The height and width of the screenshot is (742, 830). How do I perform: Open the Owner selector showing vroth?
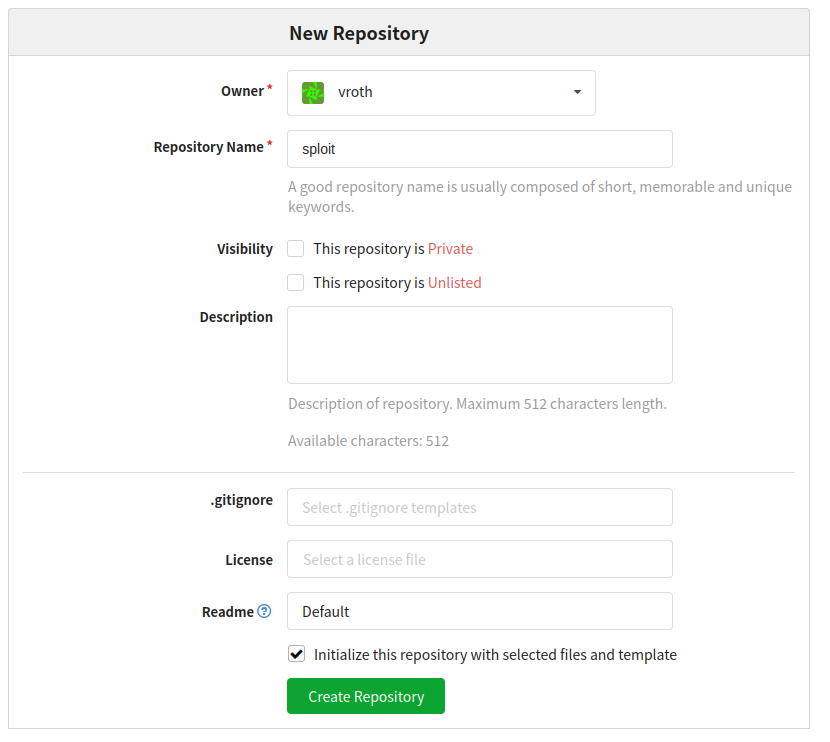pyautogui.click(x=441, y=93)
